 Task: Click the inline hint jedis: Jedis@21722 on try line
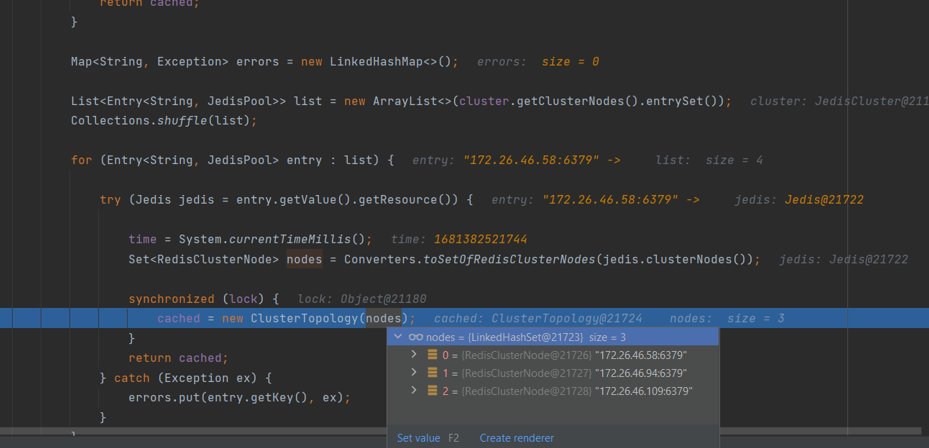point(799,200)
